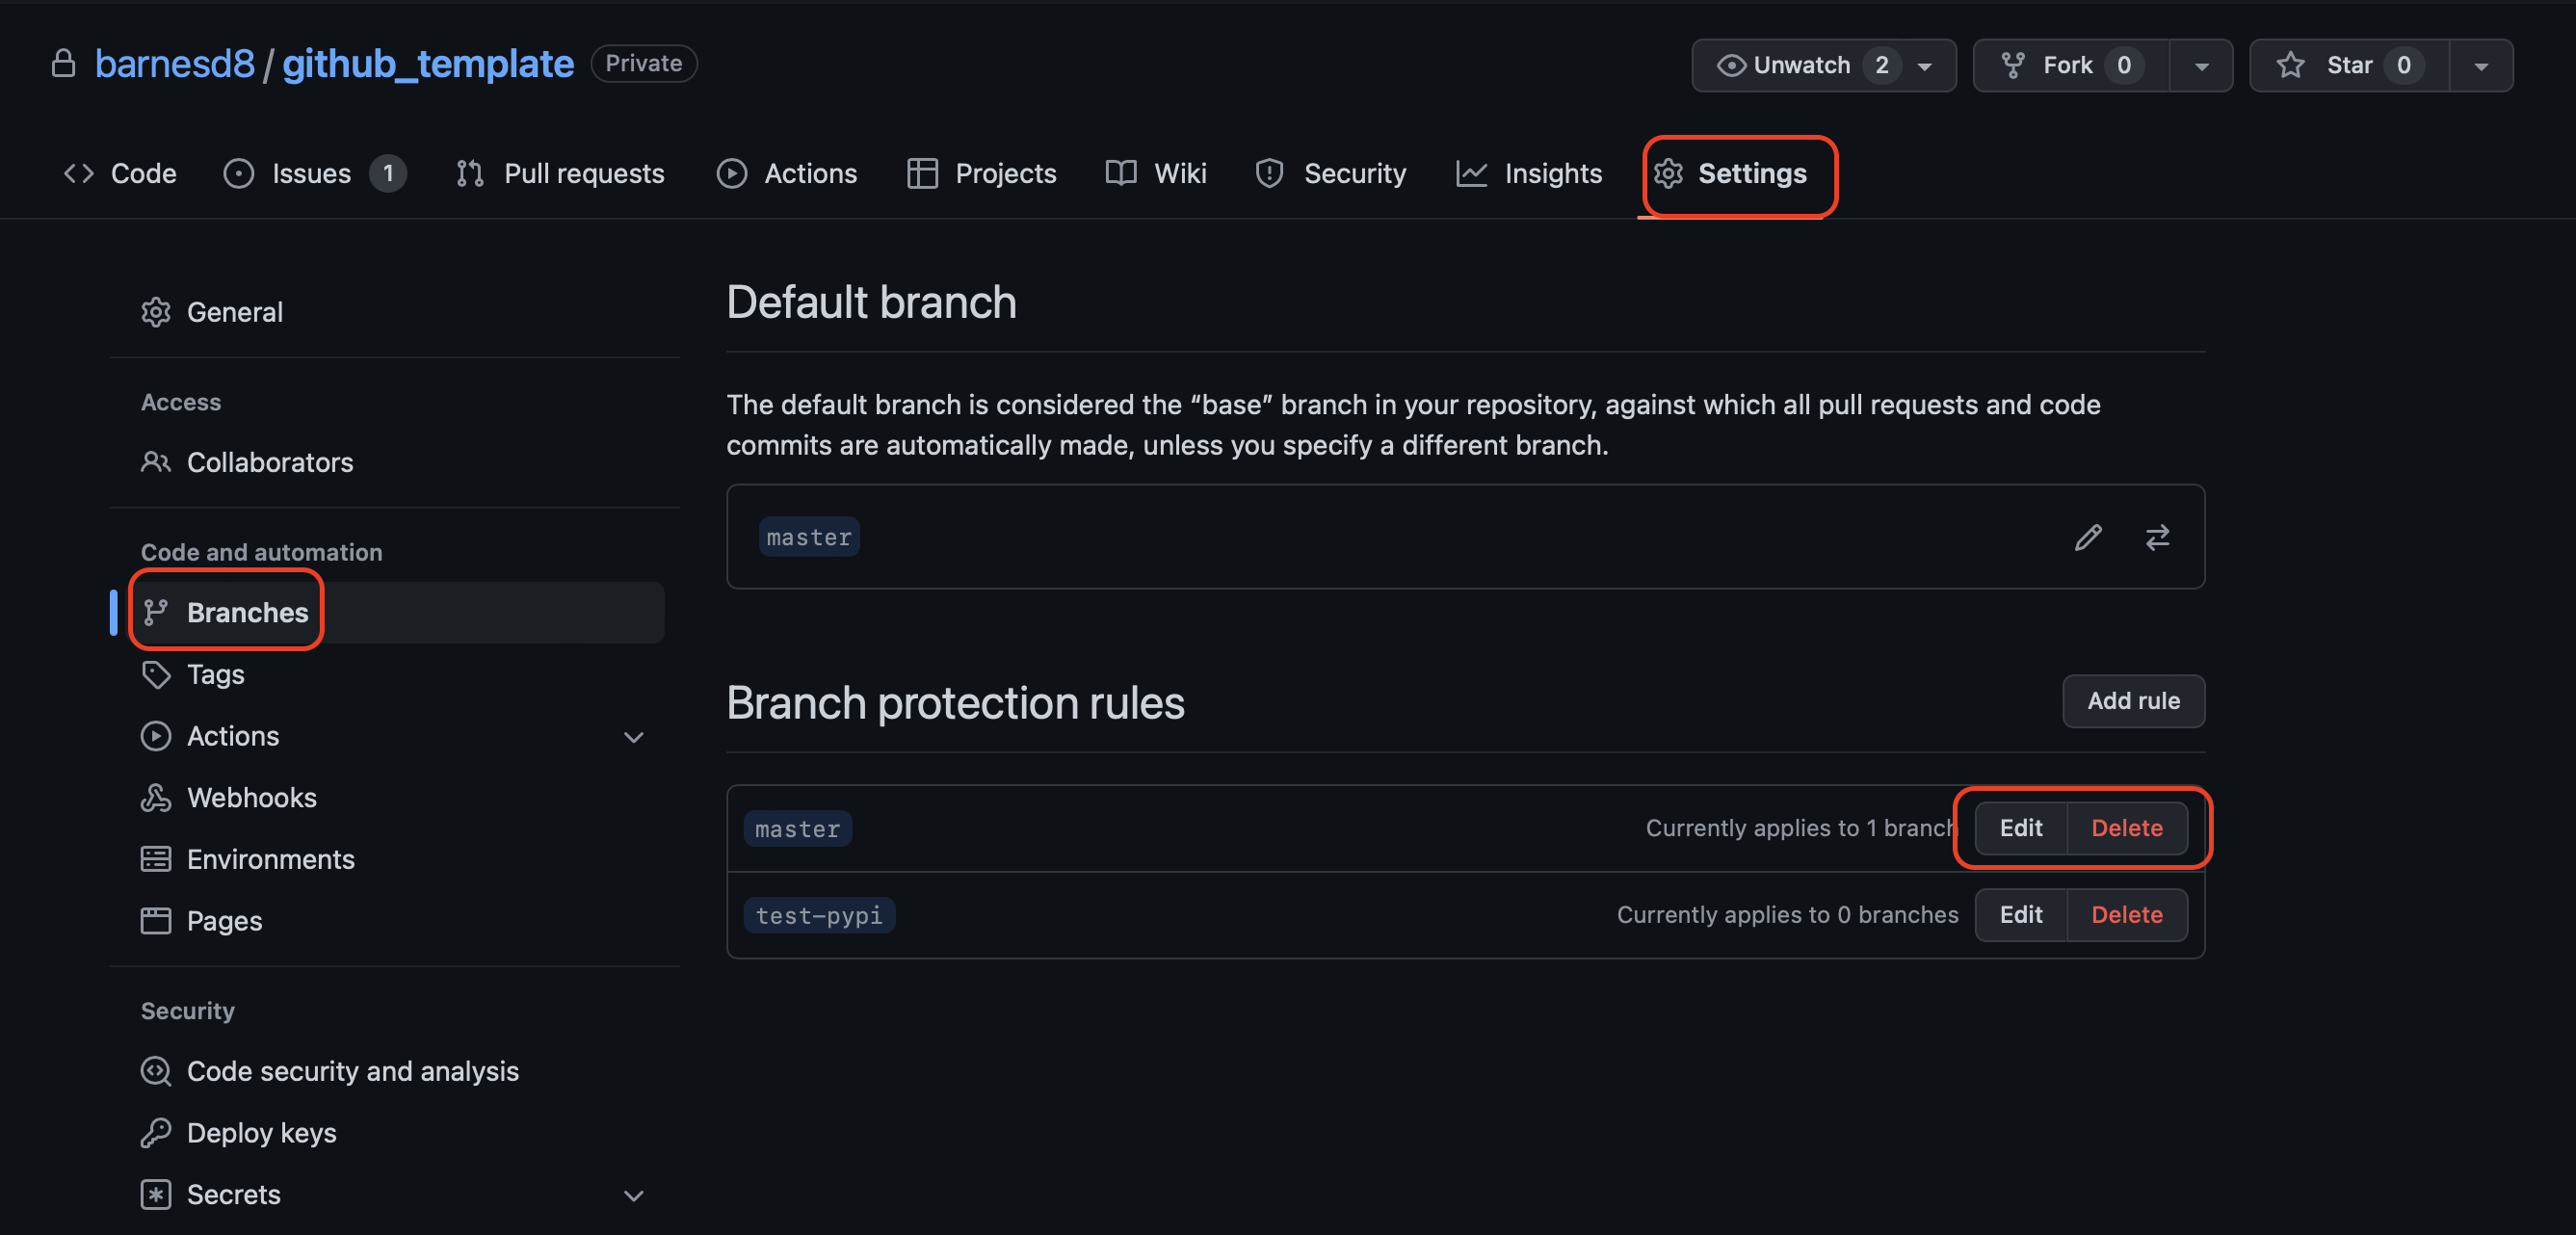
Task: Switch to the Insights tab
Action: 1529,173
